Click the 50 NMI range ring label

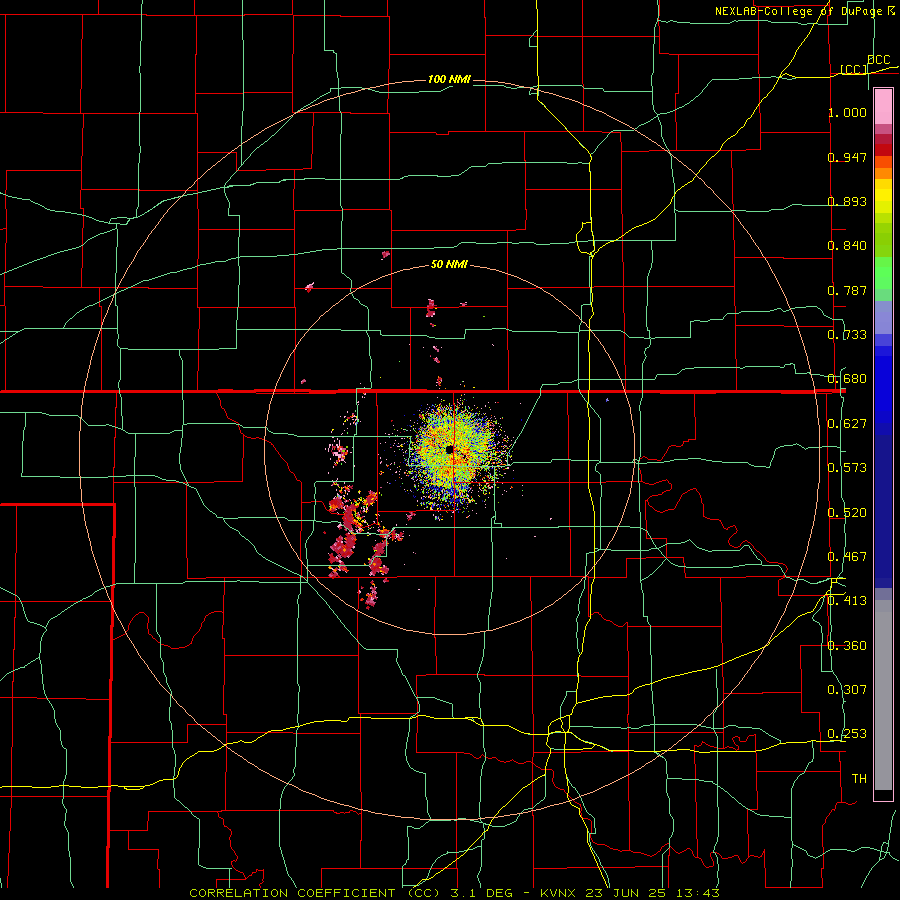click(x=449, y=265)
